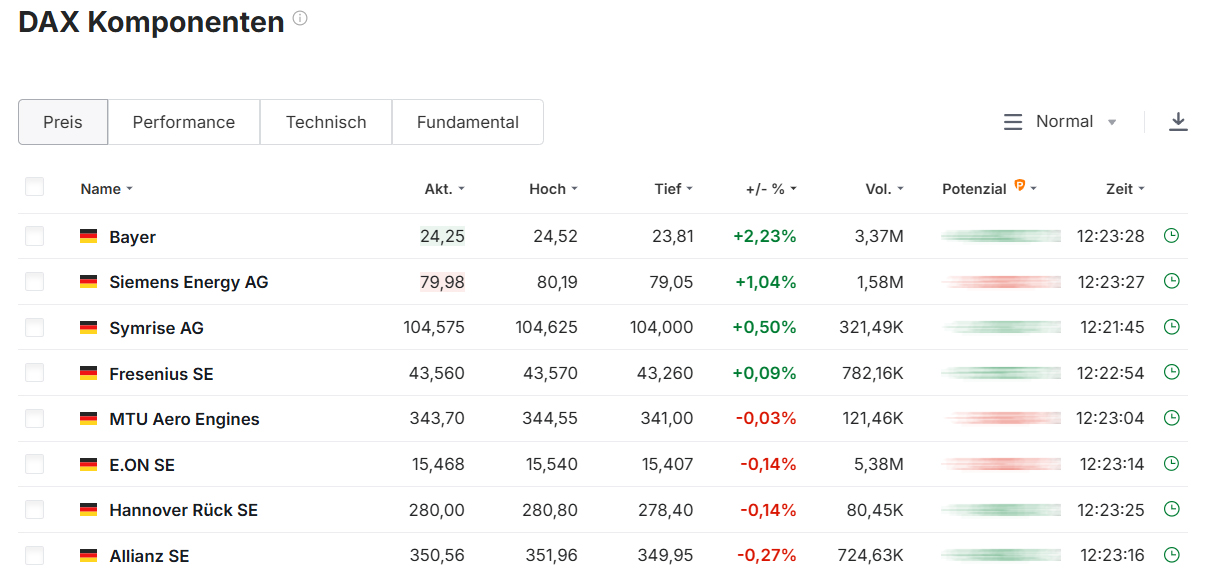This screenshot has height=570, width=1225.
Task: Sort by the Zeit column header
Action: click(1126, 189)
